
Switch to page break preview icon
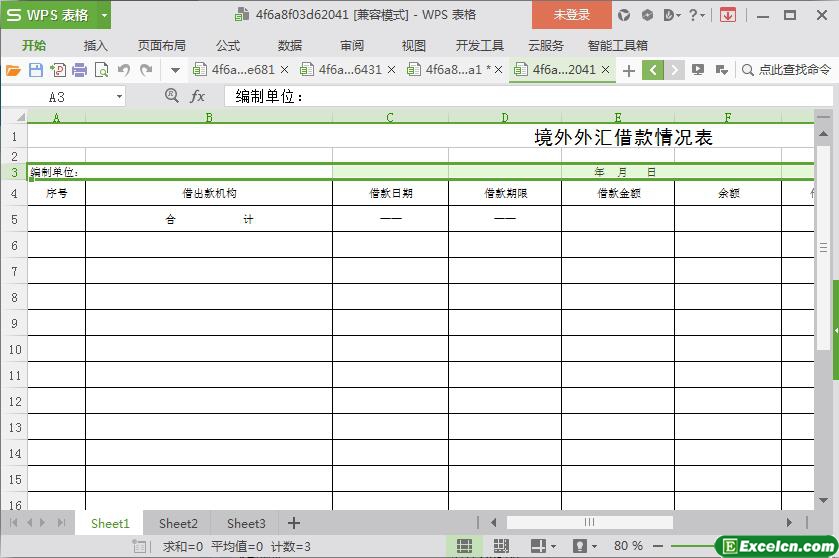[501, 546]
